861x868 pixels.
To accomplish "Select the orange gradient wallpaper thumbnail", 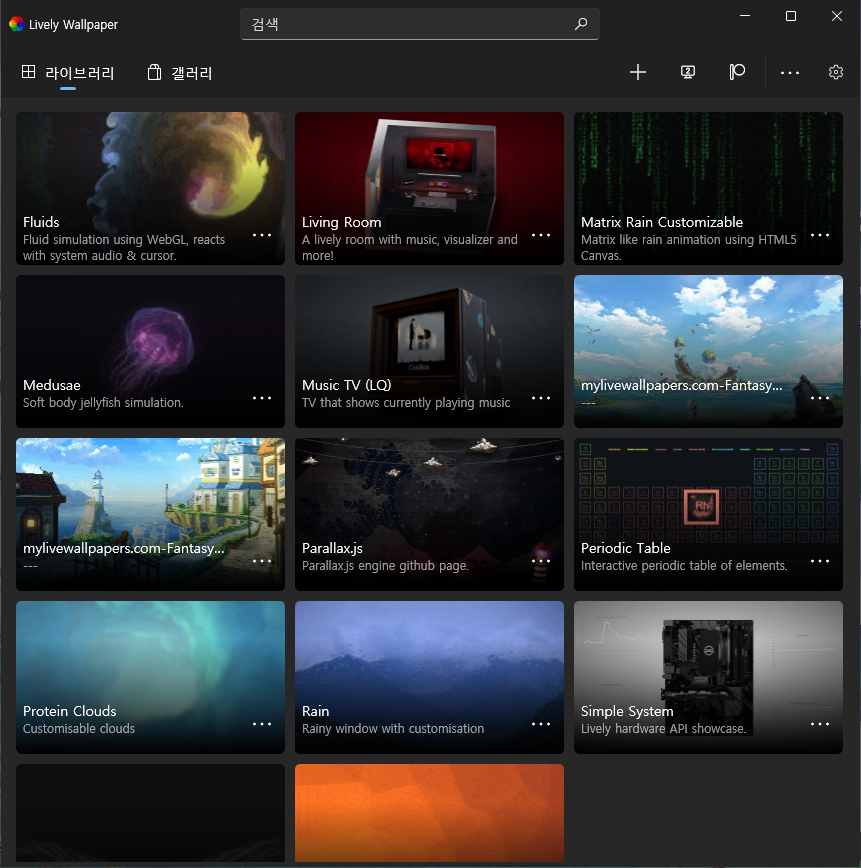I will click(x=430, y=813).
